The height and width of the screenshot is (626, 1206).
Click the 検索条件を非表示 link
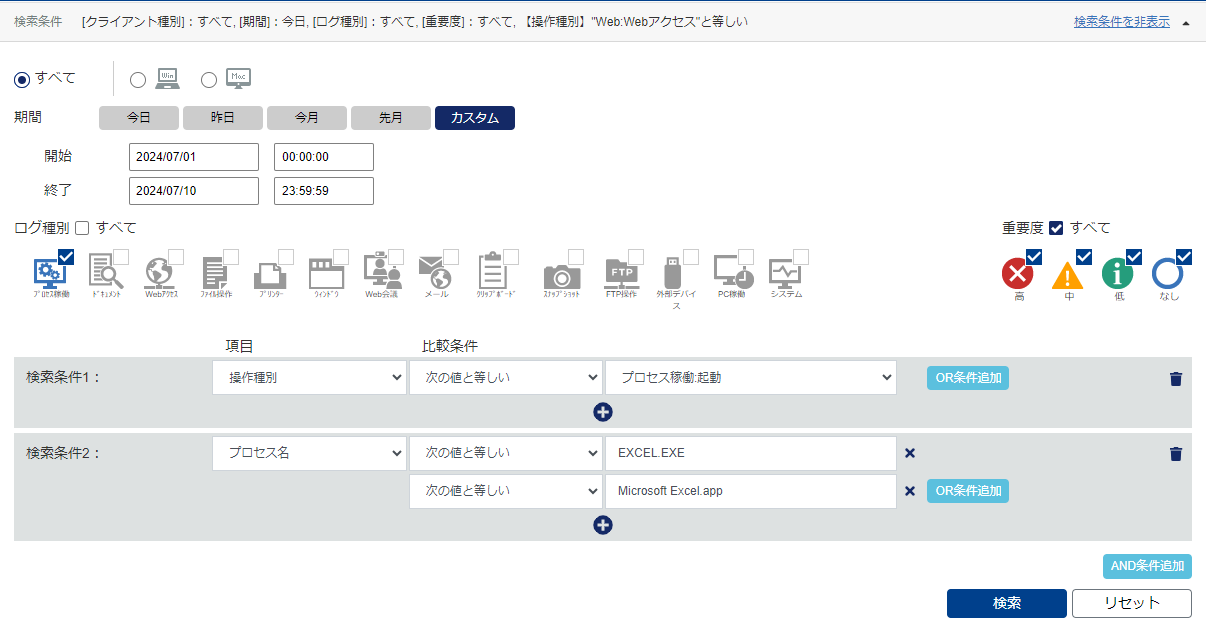click(x=1122, y=22)
